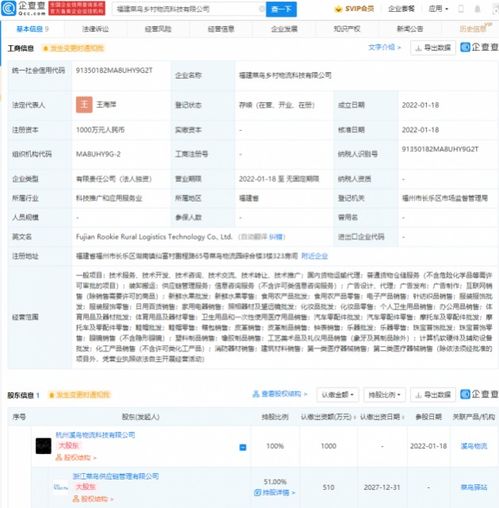Click the change-notice badge beside 股东信息

(x=79, y=395)
